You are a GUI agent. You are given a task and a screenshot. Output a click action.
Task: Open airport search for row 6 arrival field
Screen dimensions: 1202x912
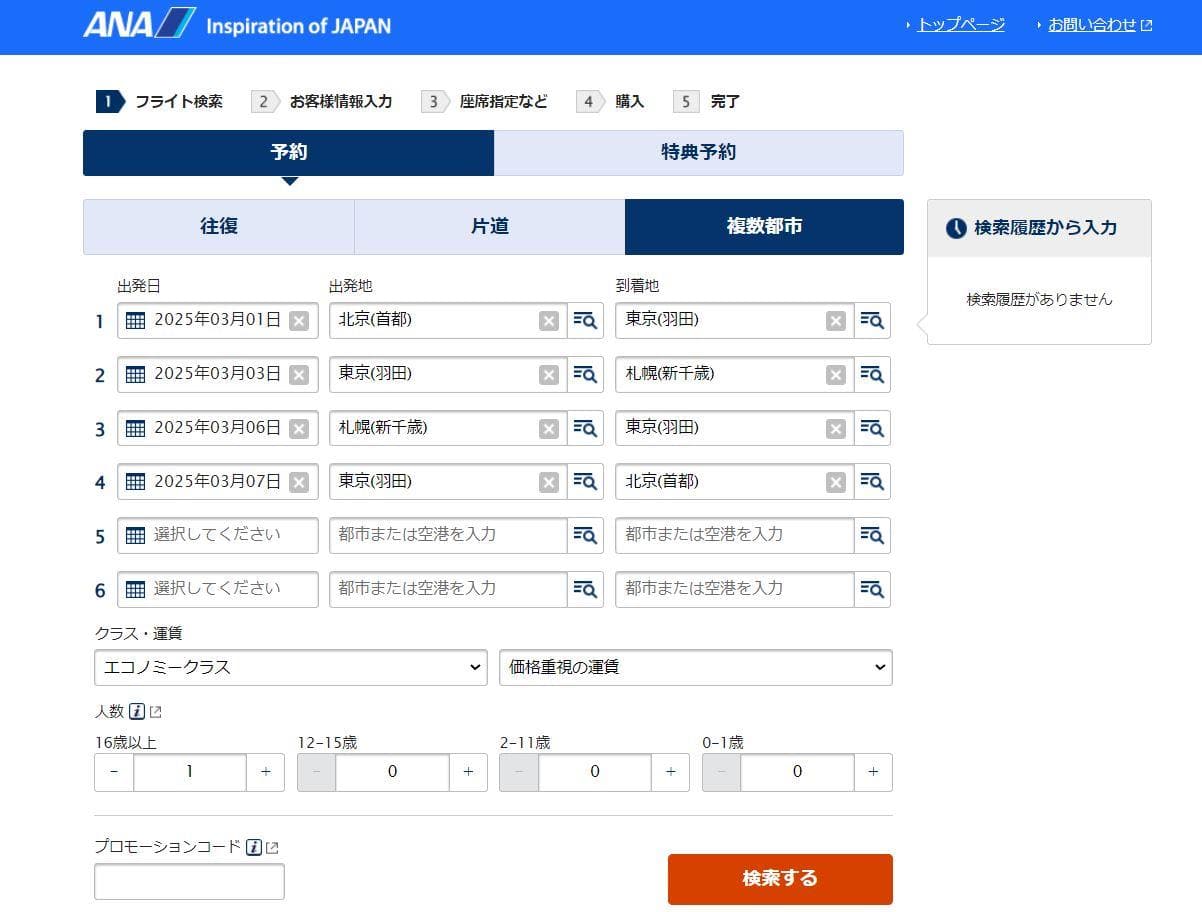point(872,589)
